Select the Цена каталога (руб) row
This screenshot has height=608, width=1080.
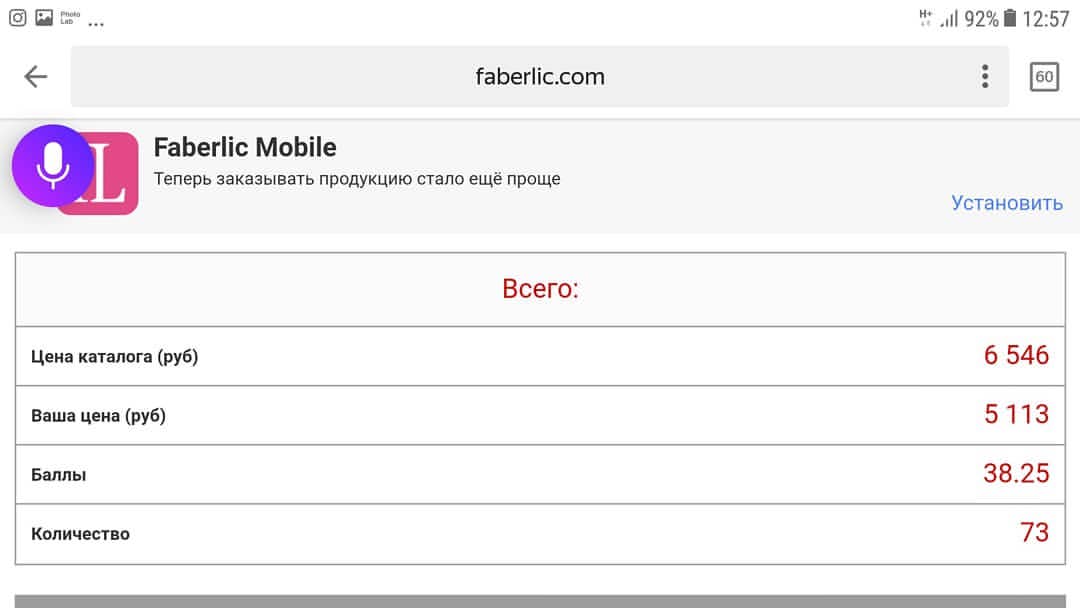[541, 356]
